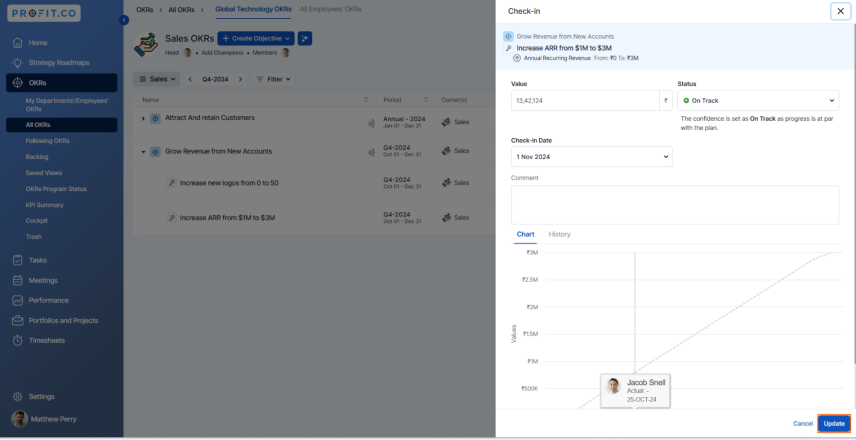This screenshot has width=856, height=440.
Task: Open Timesheets stopwatch icon
Action: point(18,341)
